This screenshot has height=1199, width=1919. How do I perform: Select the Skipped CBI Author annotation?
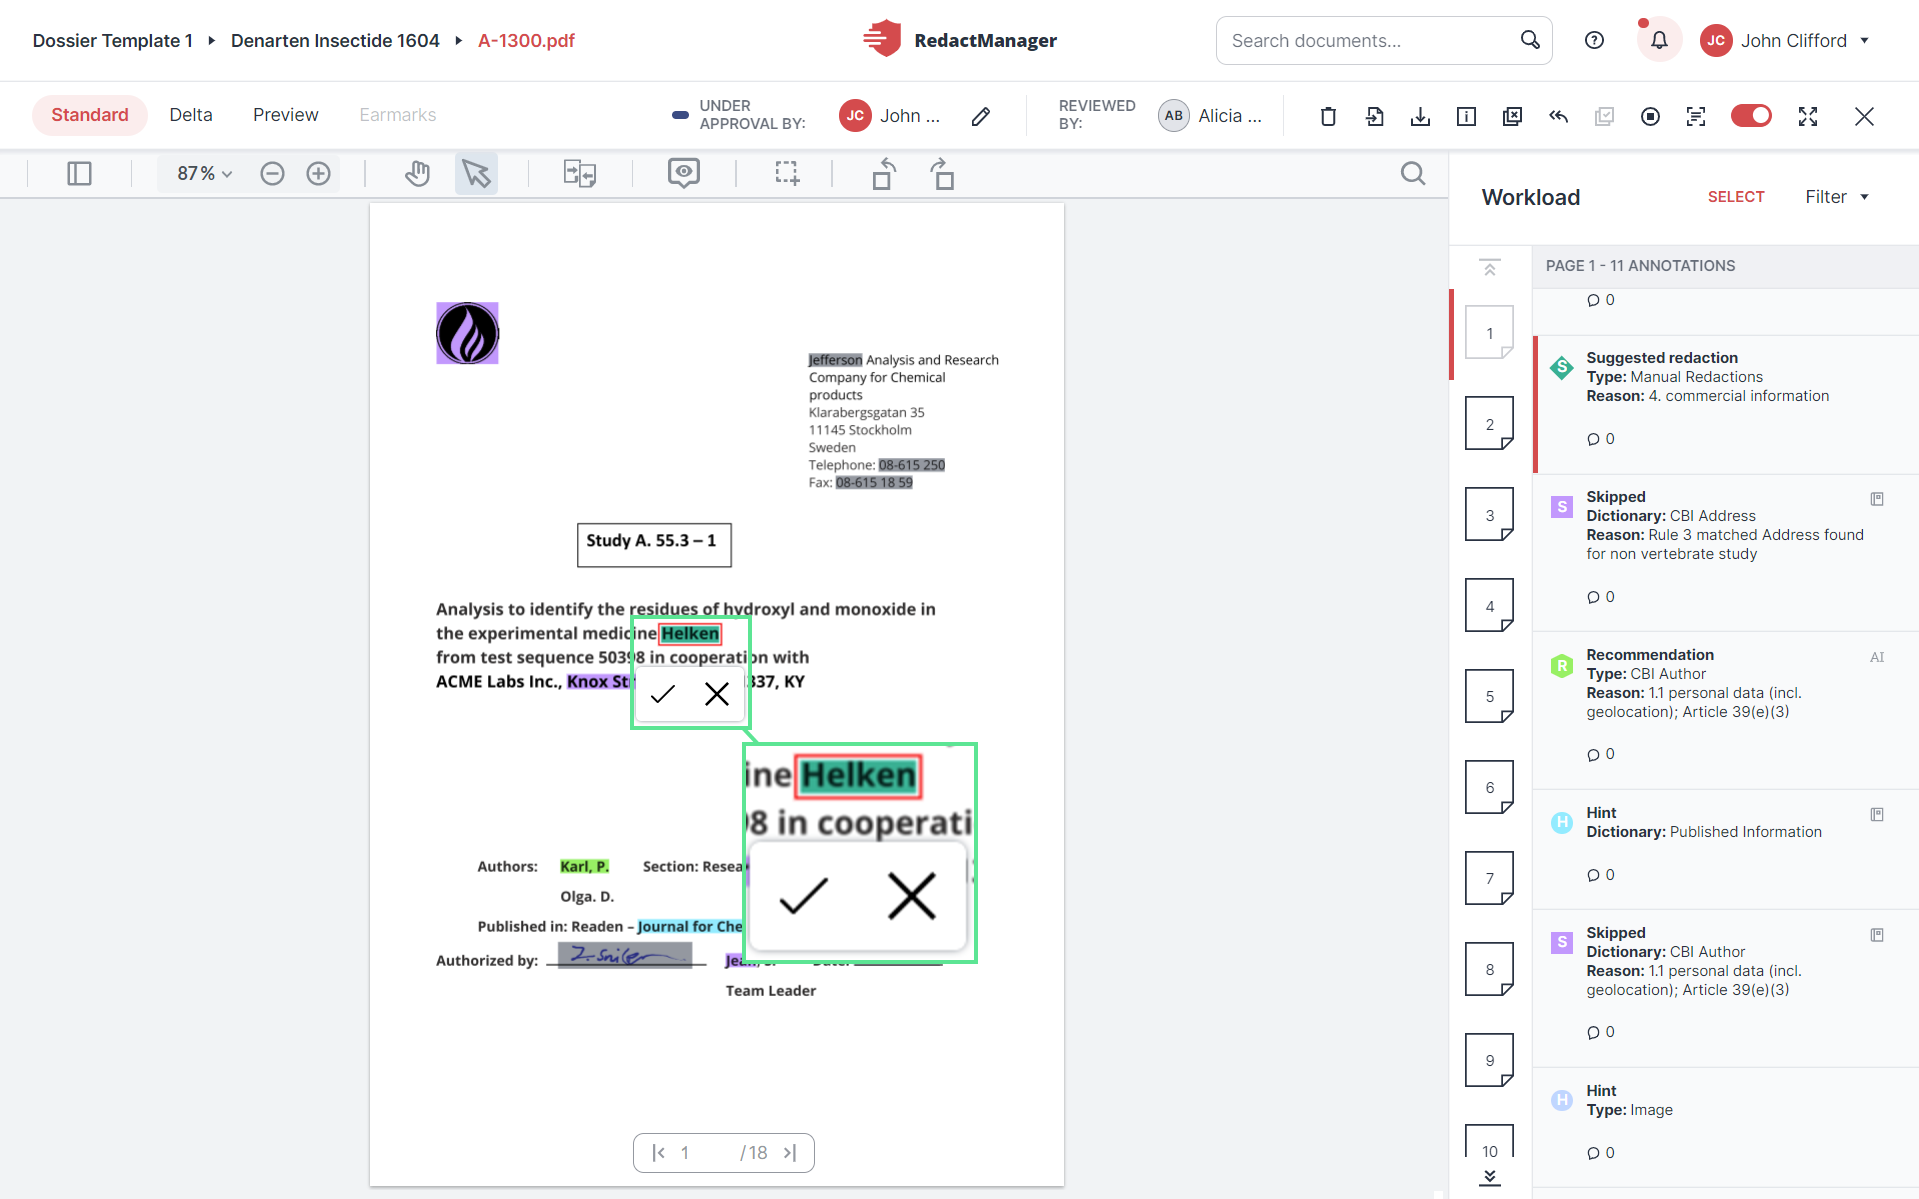[x=1727, y=988]
